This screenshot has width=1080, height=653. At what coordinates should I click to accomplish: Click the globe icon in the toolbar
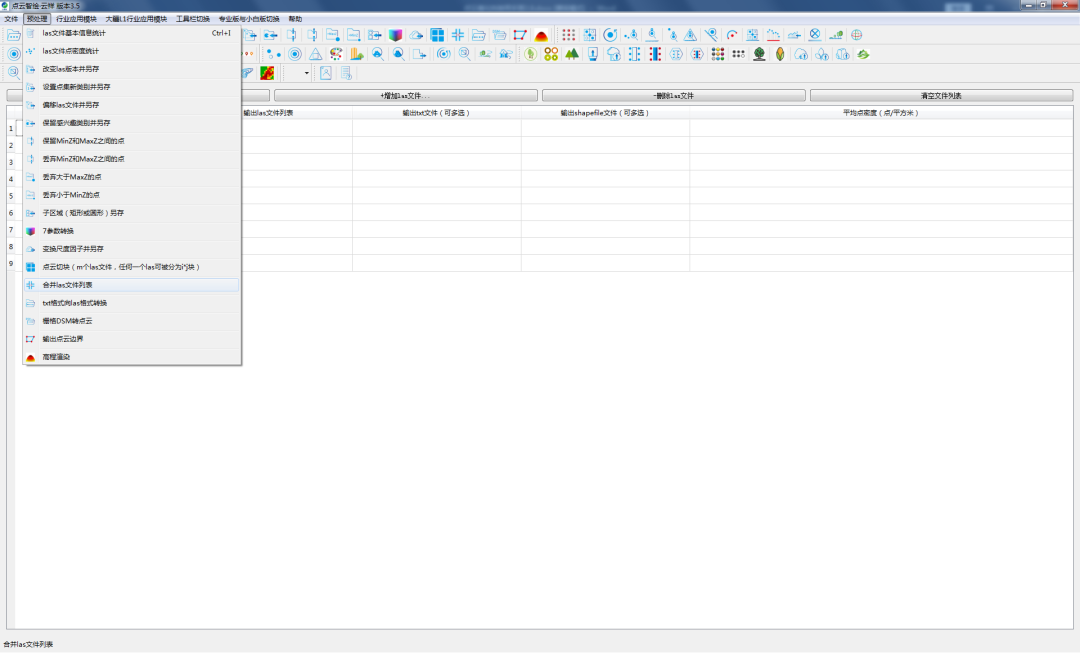click(x=856, y=35)
